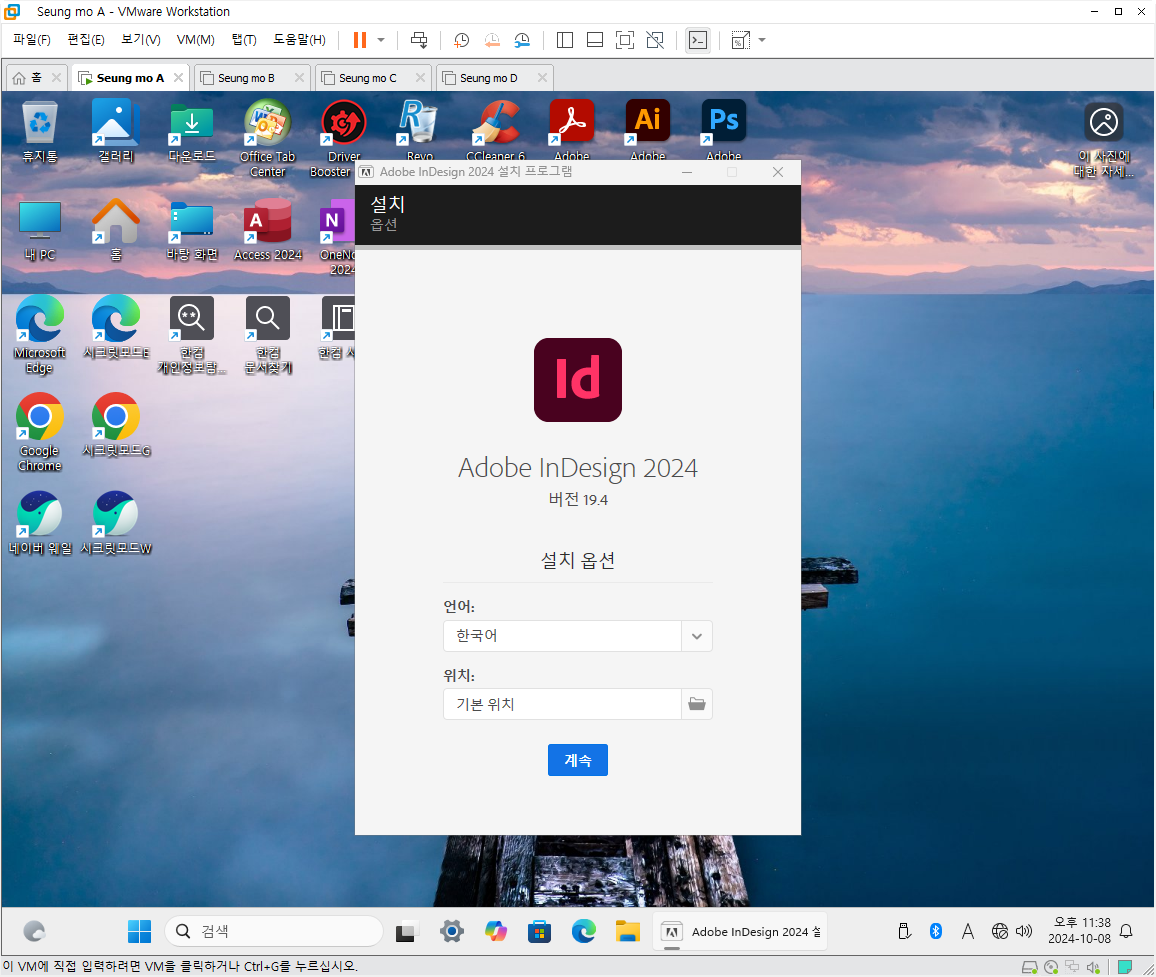
Task: Click the console view toolbar icon
Action: (697, 40)
